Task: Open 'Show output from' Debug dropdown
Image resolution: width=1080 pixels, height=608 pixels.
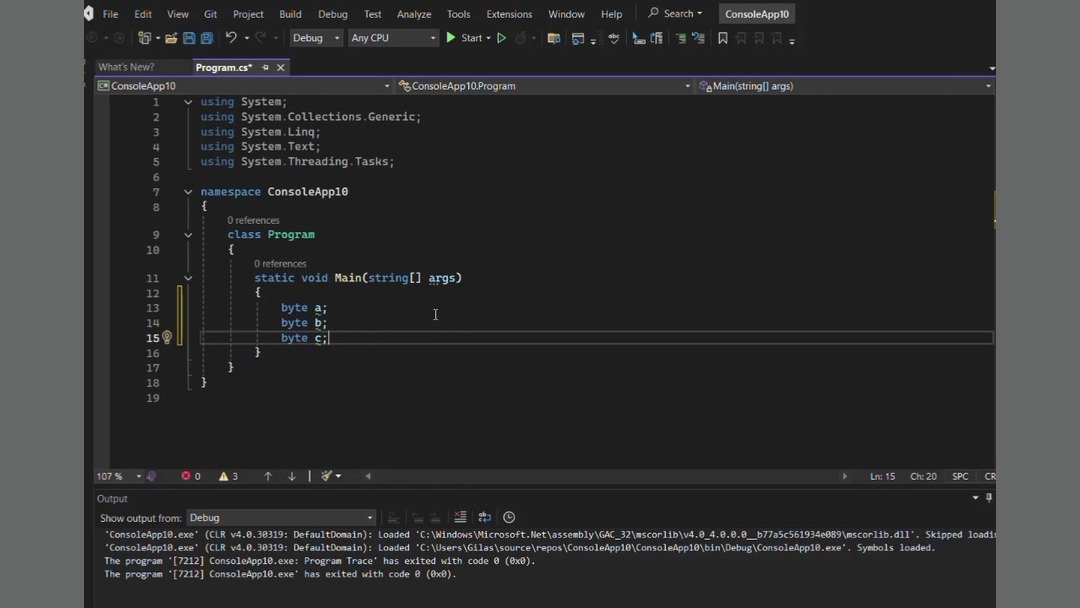Action: pos(280,518)
